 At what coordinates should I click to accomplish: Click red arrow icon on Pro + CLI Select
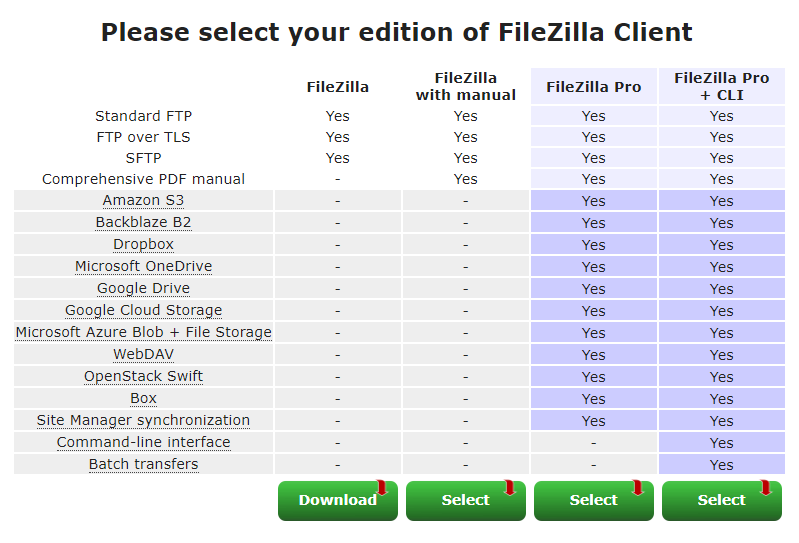766,487
